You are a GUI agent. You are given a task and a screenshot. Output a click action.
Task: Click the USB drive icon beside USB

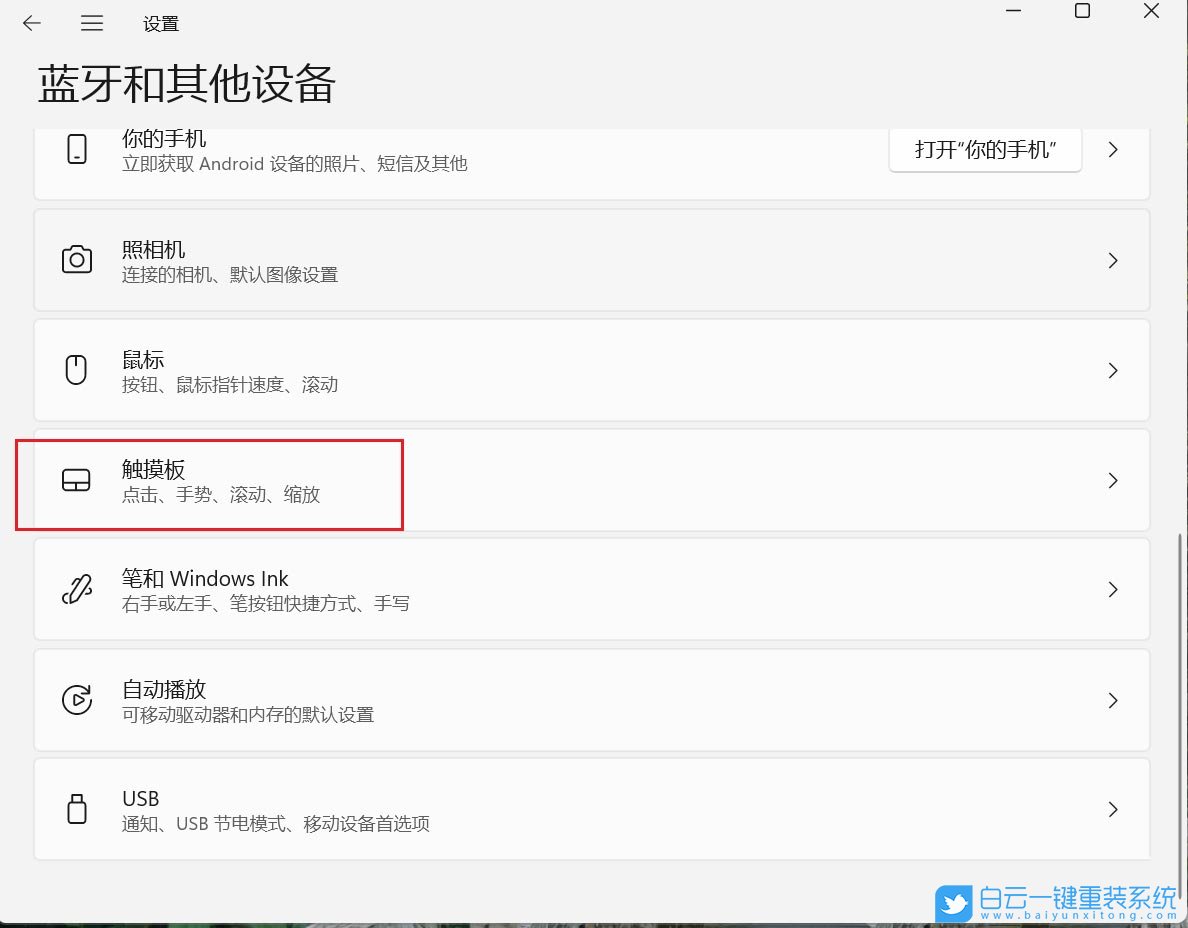point(75,809)
